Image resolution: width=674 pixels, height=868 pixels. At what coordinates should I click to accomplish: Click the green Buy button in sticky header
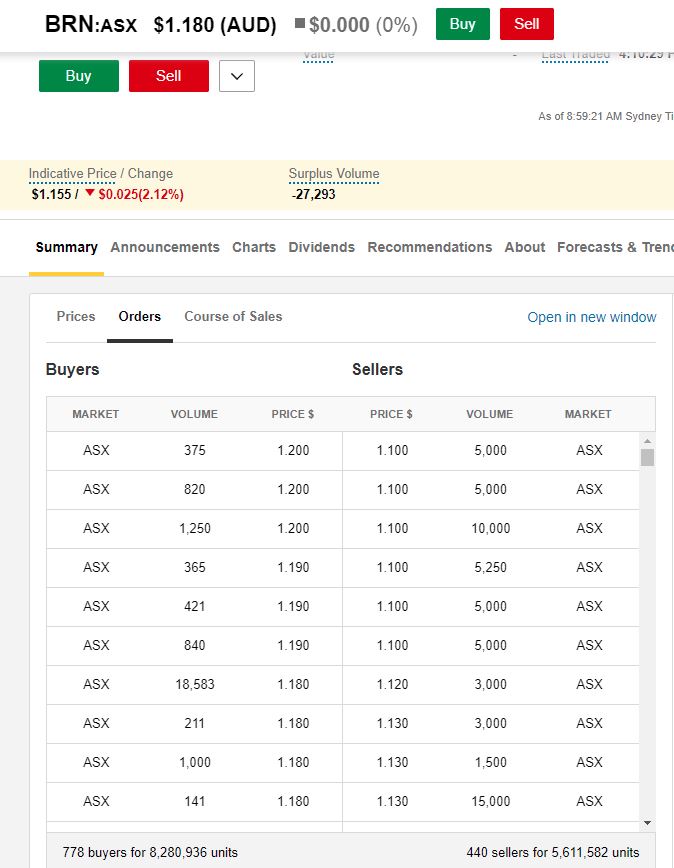[x=463, y=24]
